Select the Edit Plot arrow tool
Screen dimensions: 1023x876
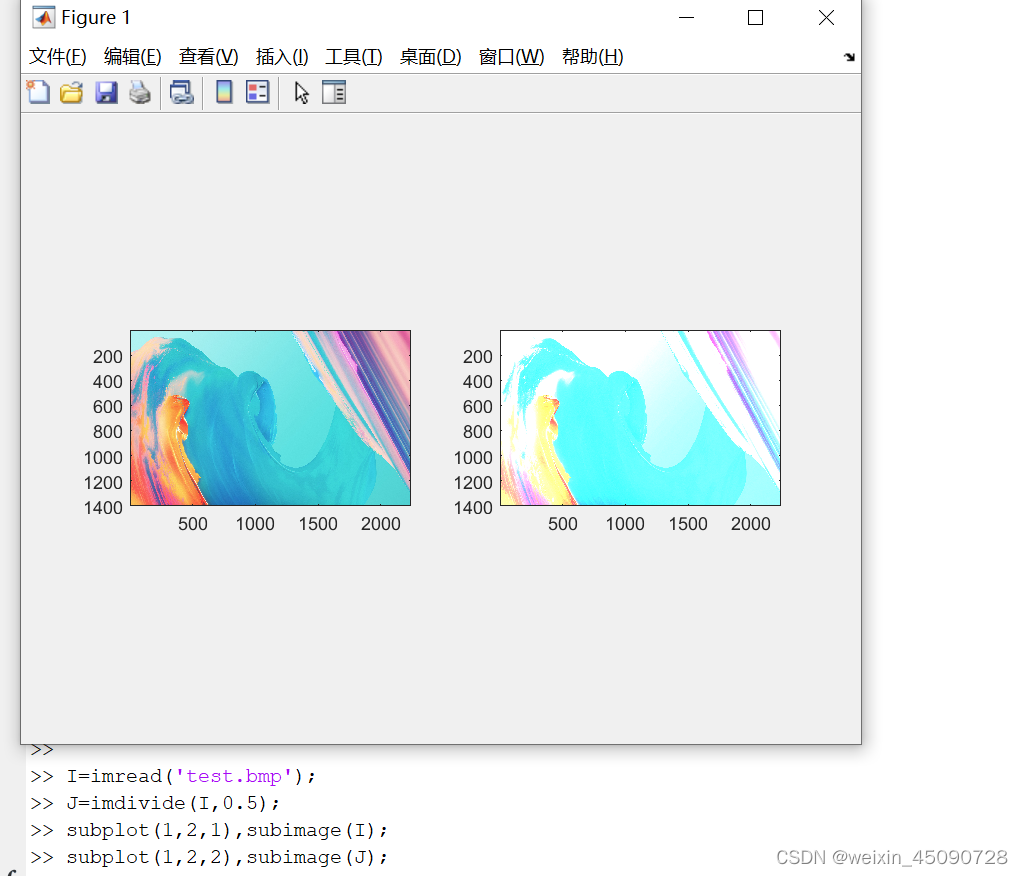click(301, 93)
